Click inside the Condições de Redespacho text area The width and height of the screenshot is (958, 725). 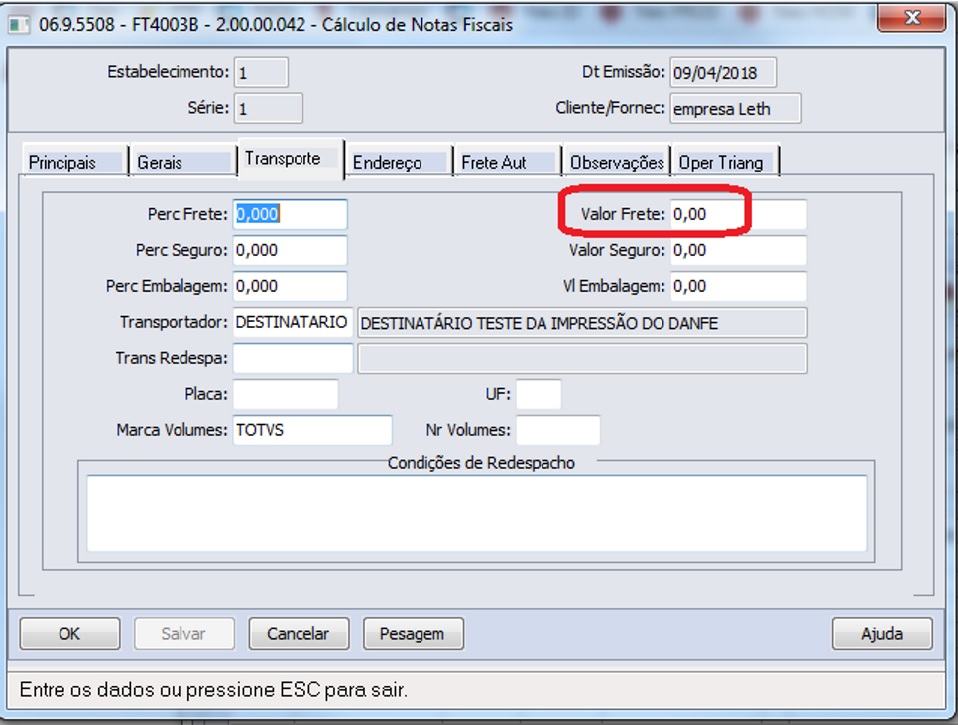476,513
